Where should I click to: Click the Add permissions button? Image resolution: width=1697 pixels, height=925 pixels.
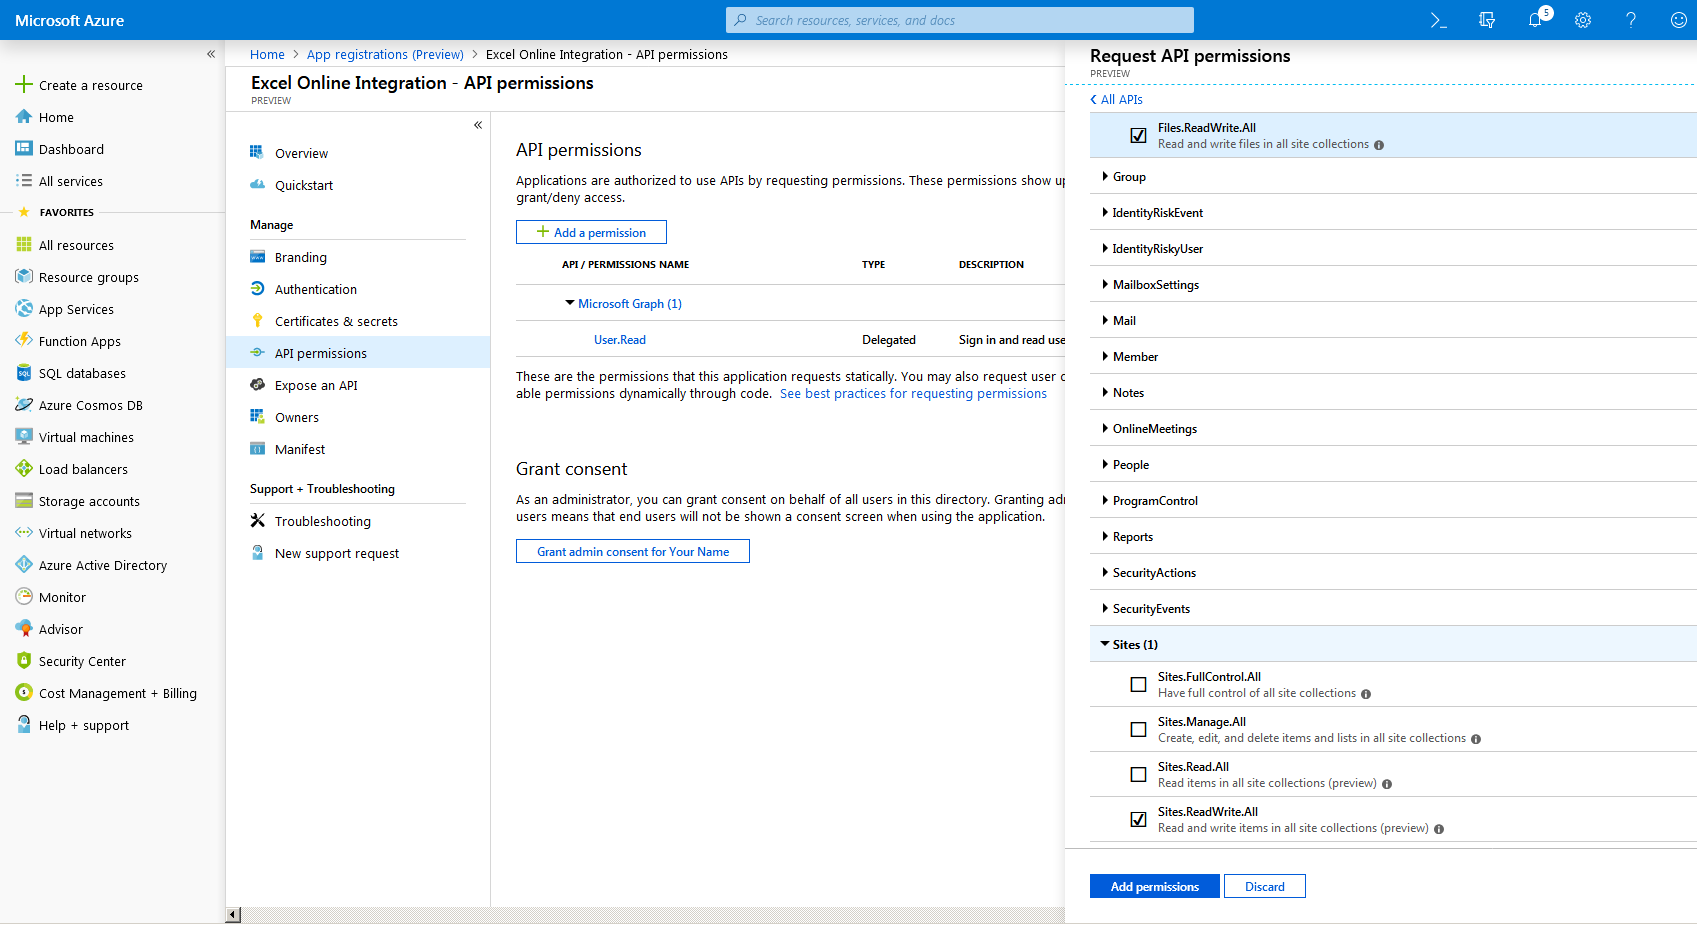coord(1154,887)
